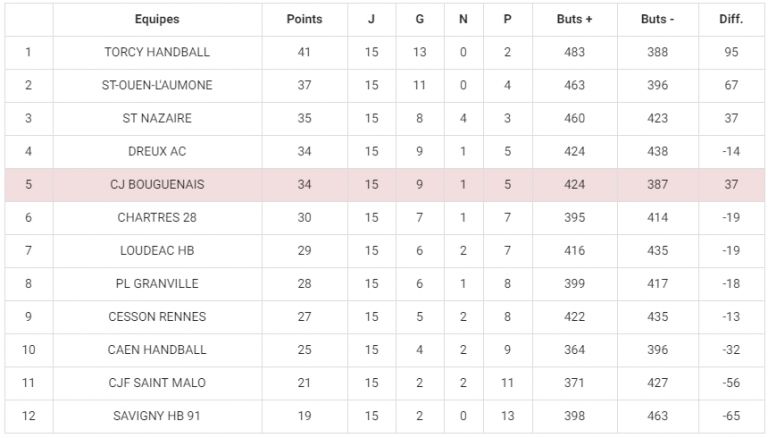Click the DREUX AC team name
Image resolution: width=768 pixels, height=438 pixels.
(157, 151)
